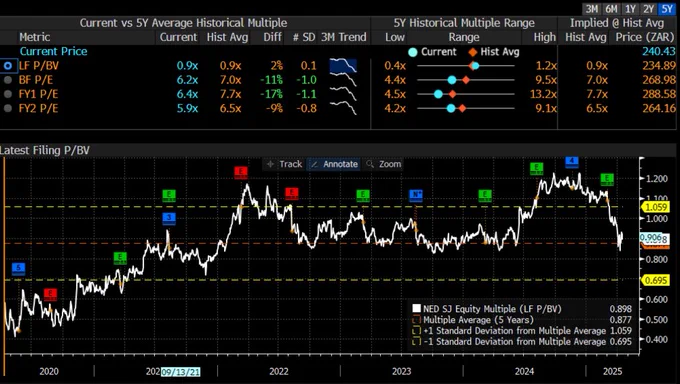This screenshot has height=384, width=680.
Task: Click the implied price 268.98
Action: point(658,80)
